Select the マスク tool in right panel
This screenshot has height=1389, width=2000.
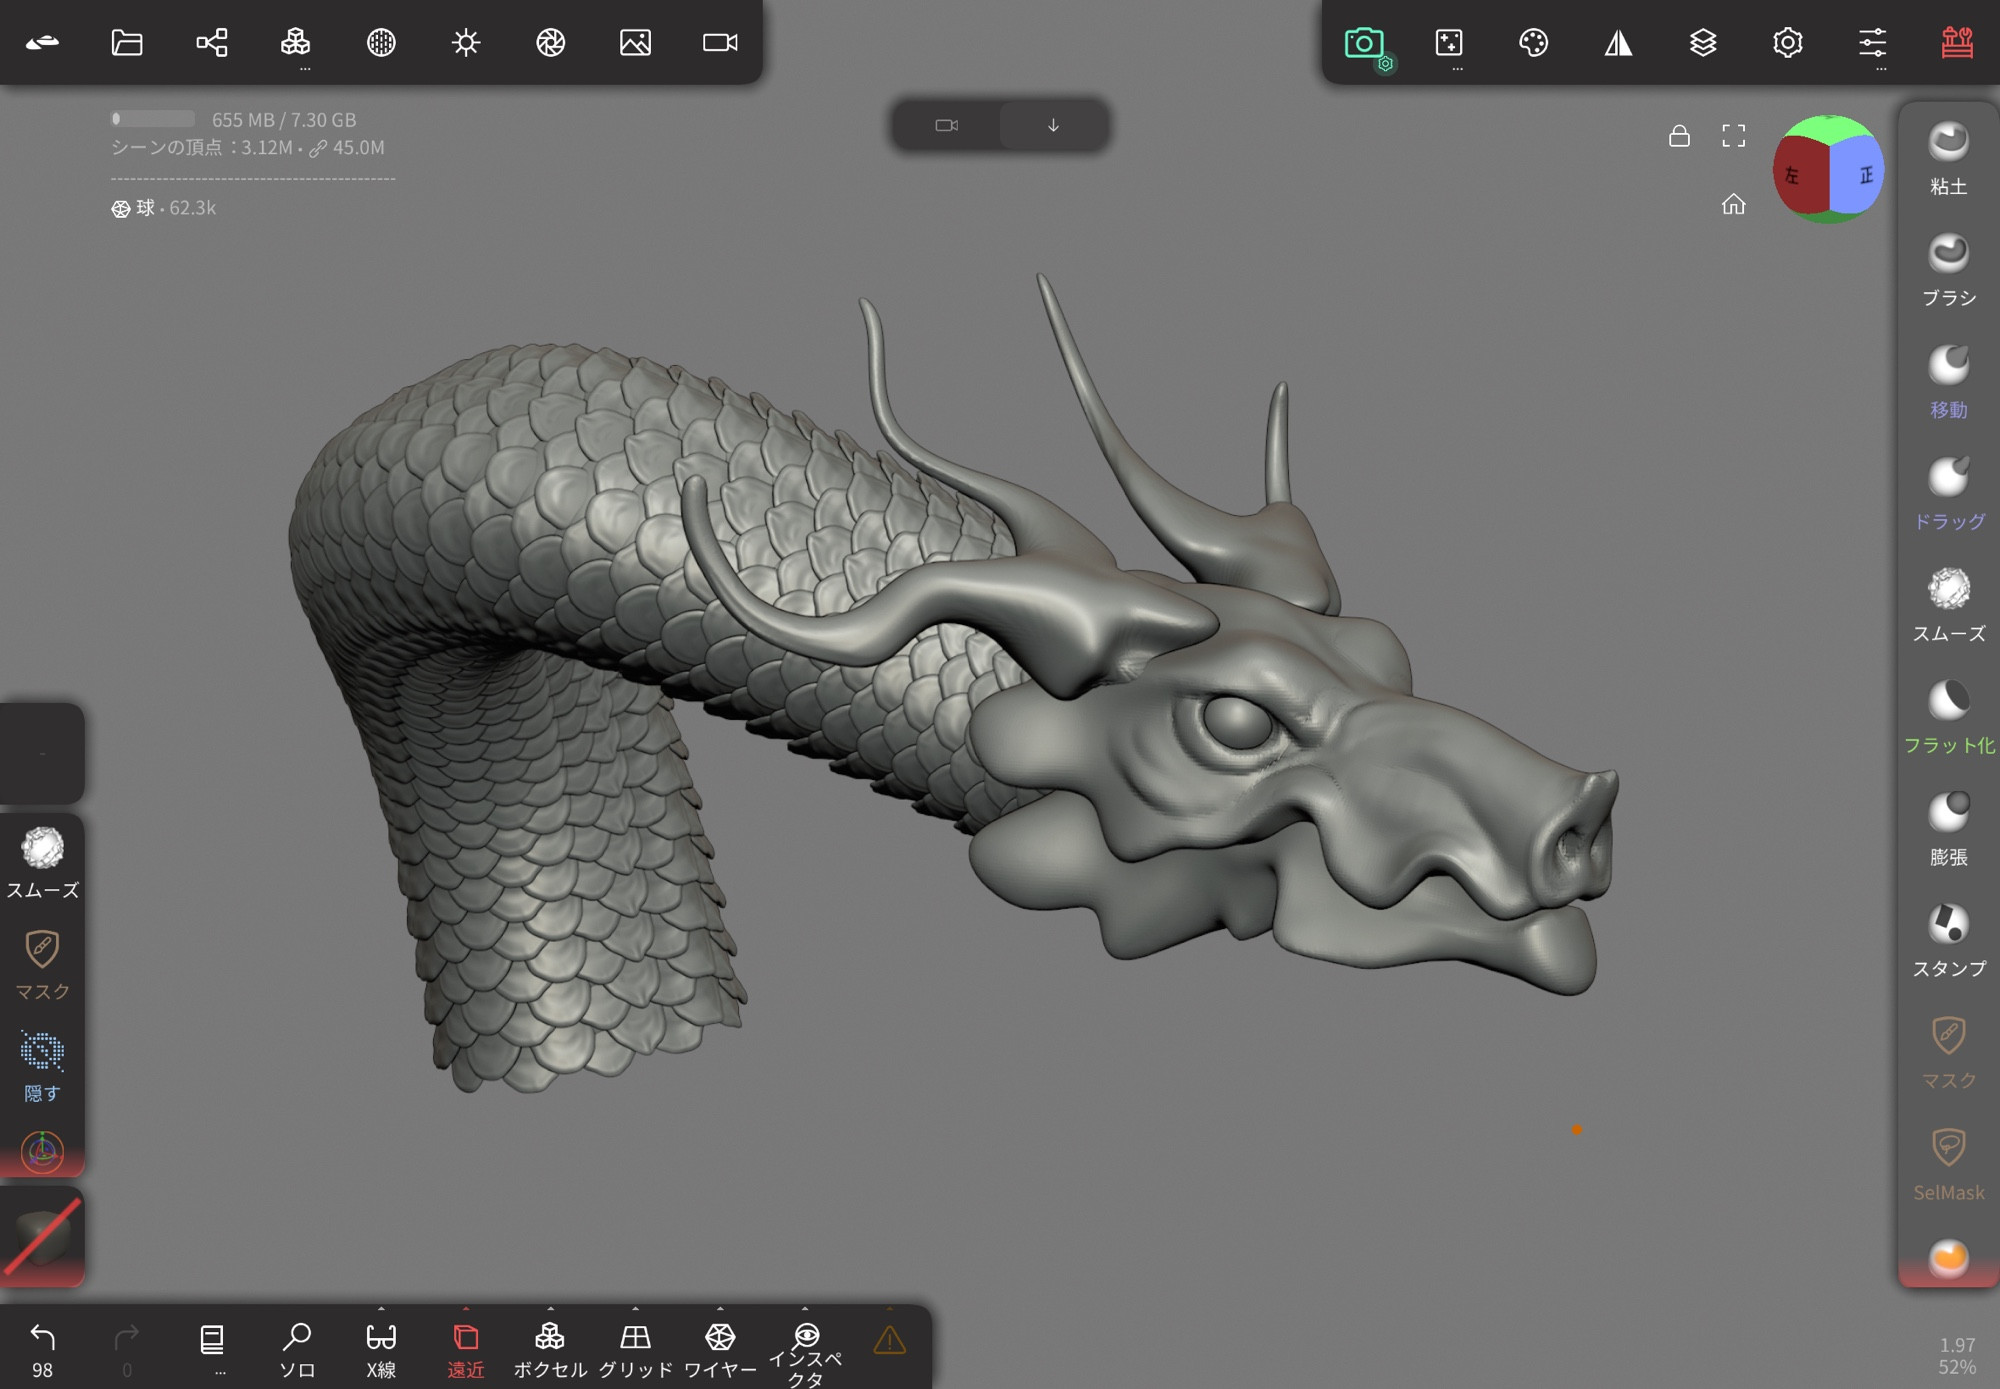tap(1949, 1053)
